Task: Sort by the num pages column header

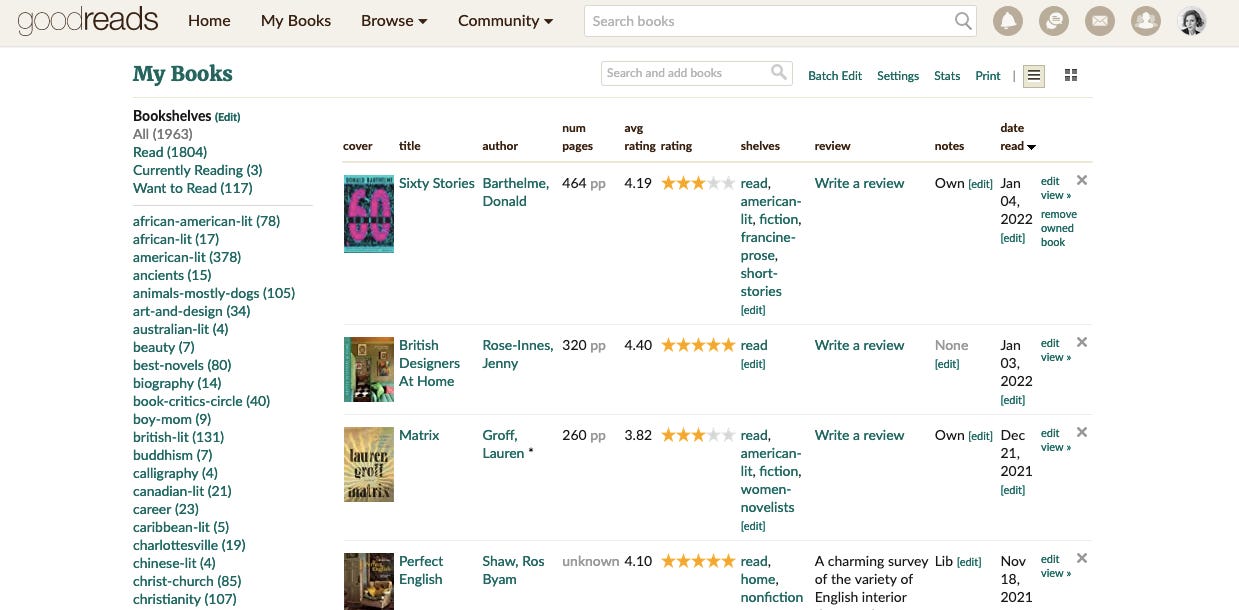Action: 577,137
